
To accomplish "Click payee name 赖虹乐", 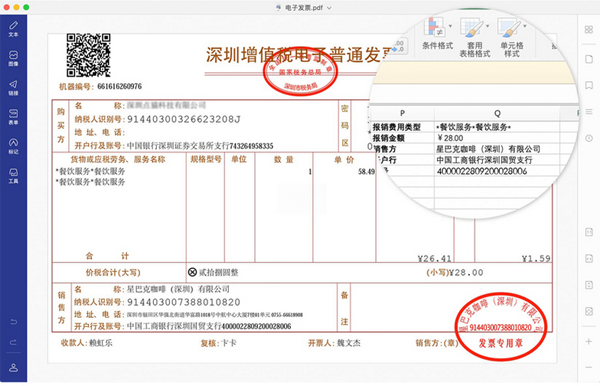I will click(x=101, y=343).
